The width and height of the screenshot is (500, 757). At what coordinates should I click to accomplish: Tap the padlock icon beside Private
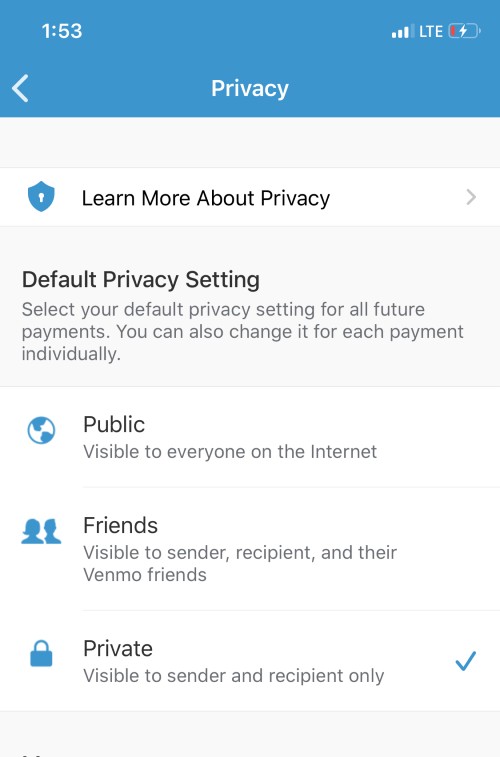click(41, 653)
